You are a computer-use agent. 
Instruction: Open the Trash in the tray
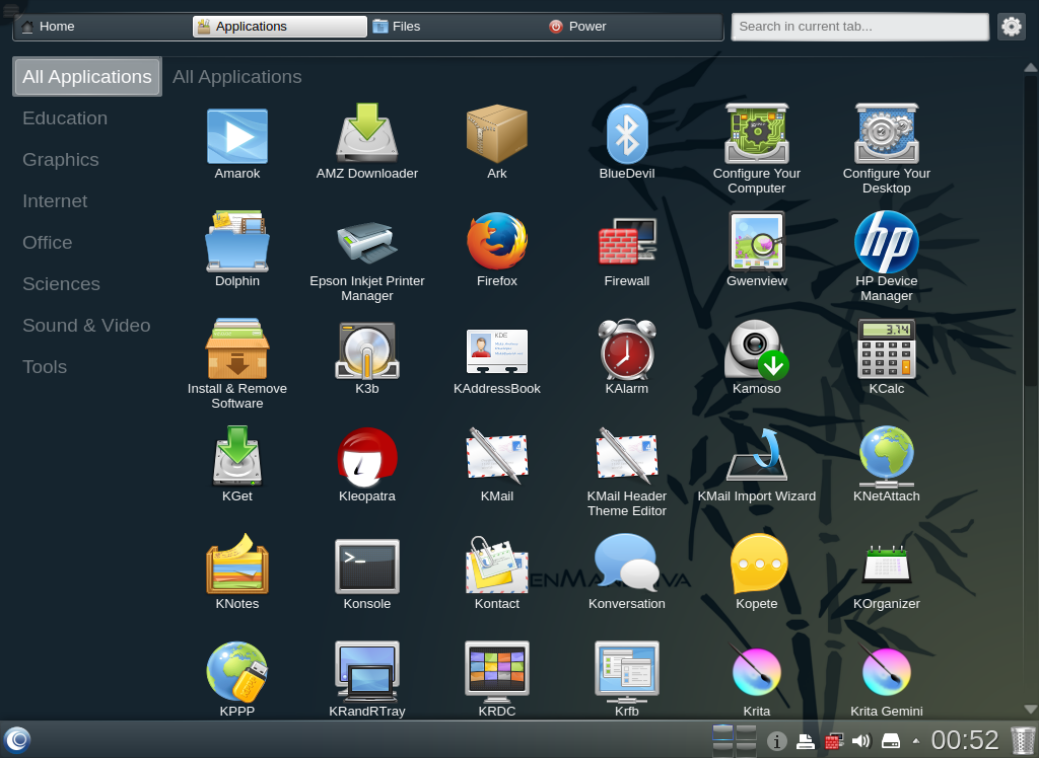[1021, 741]
